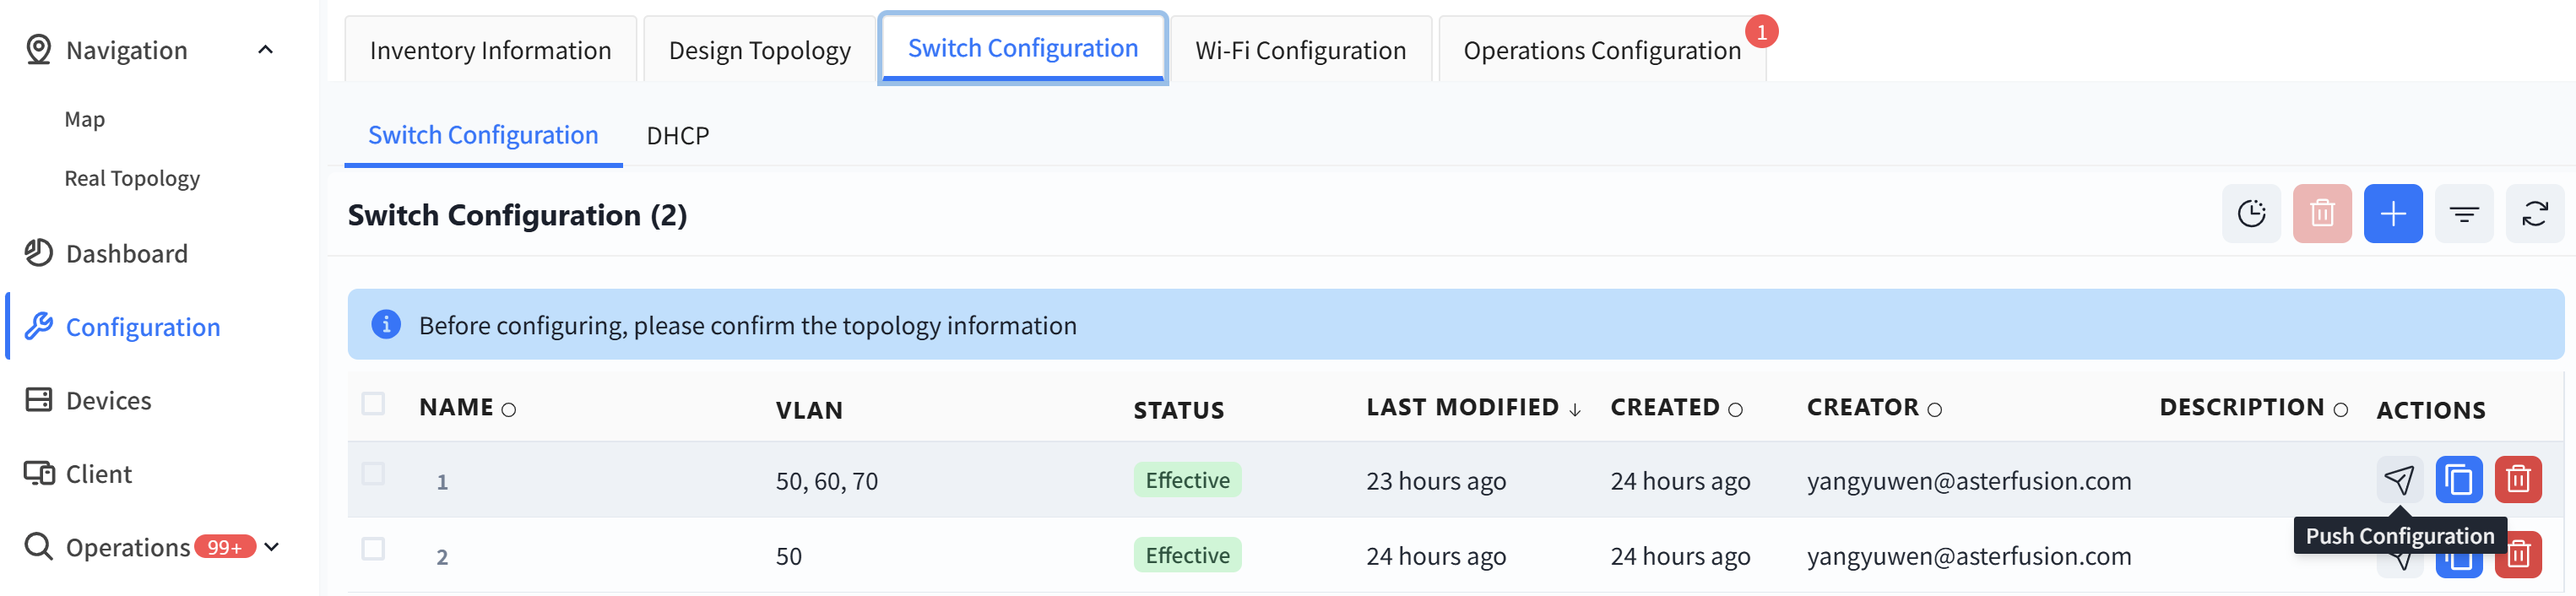Click the red 1 badge on Operations Configuration
Image resolution: width=2576 pixels, height=596 pixels.
[1762, 32]
